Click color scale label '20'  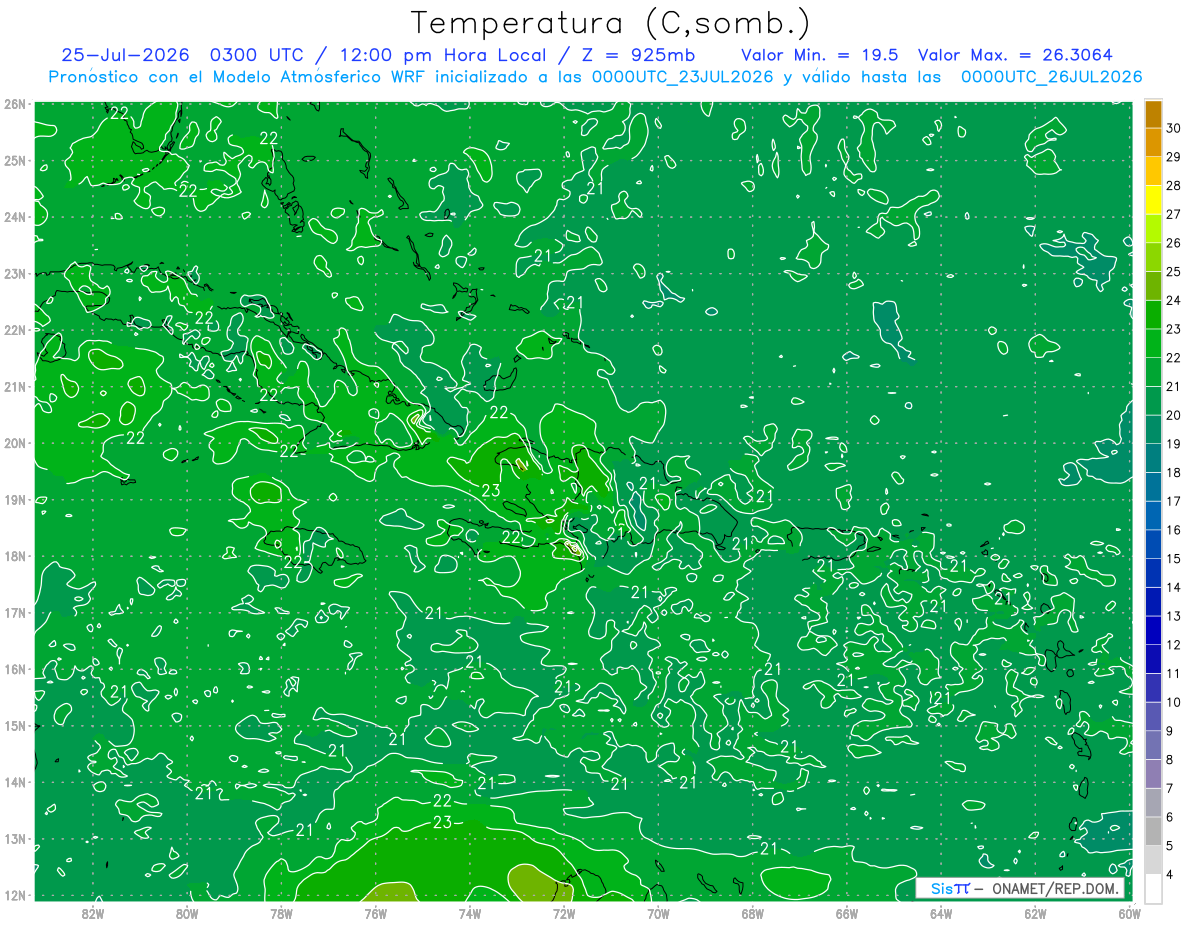(1173, 415)
